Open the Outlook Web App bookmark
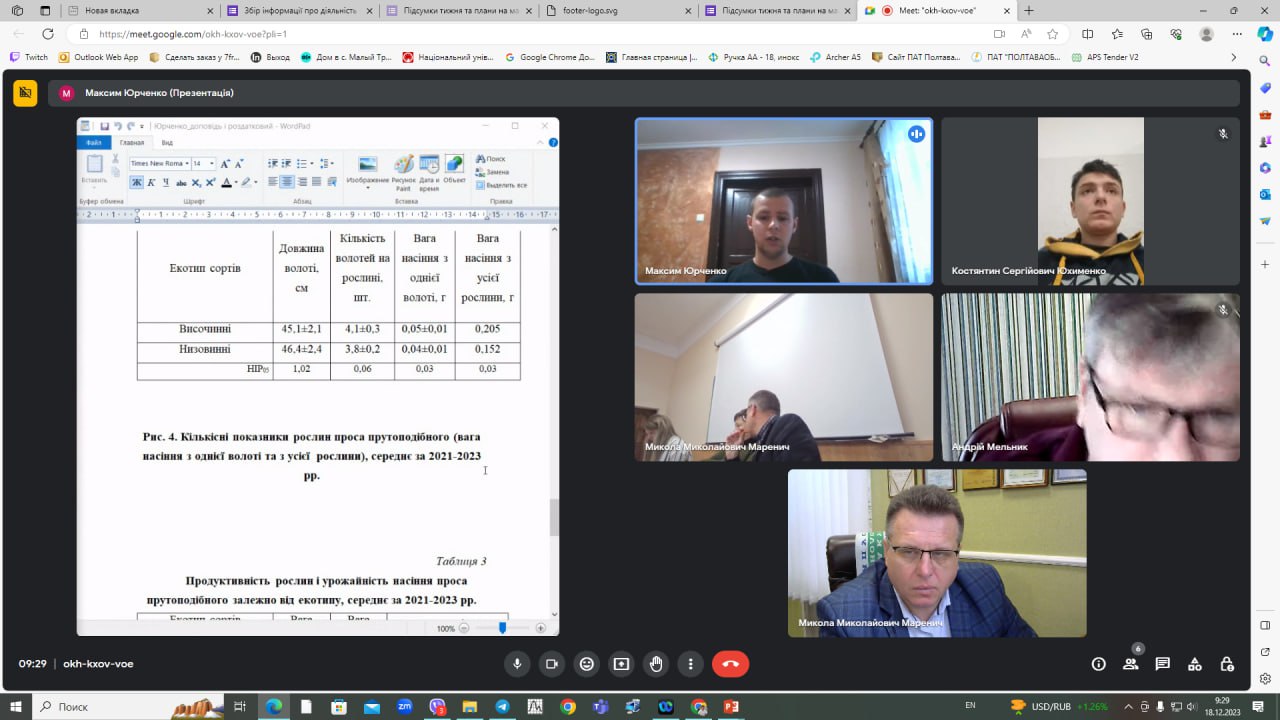Viewport: 1280px width, 720px height. [x=98, y=57]
